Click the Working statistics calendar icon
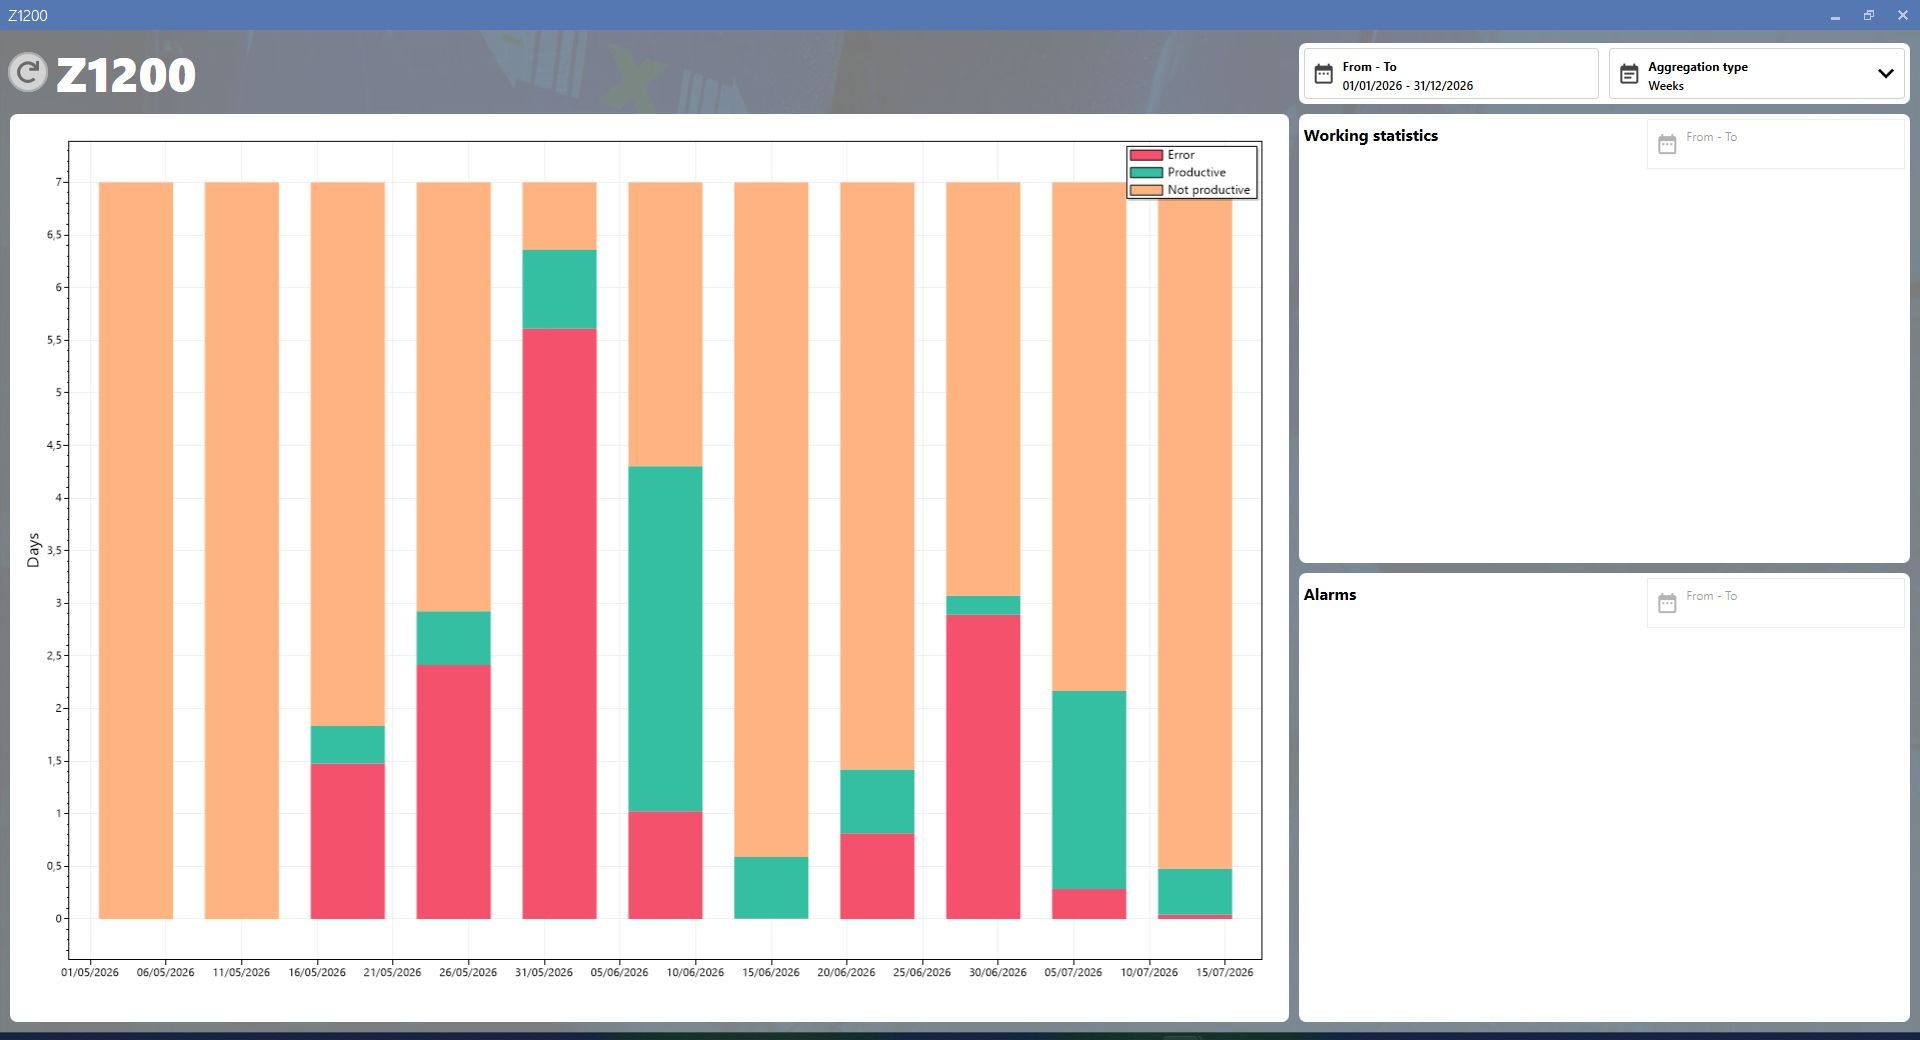This screenshot has width=1920, height=1040. [x=1667, y=144]
